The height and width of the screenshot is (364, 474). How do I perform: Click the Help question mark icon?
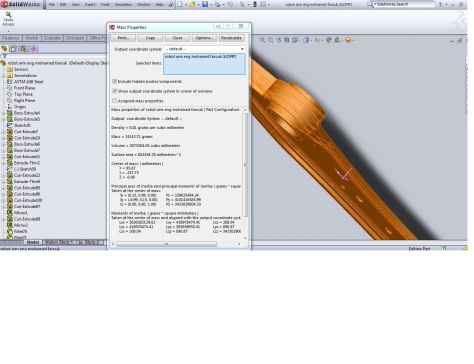(x=440, y=4)
